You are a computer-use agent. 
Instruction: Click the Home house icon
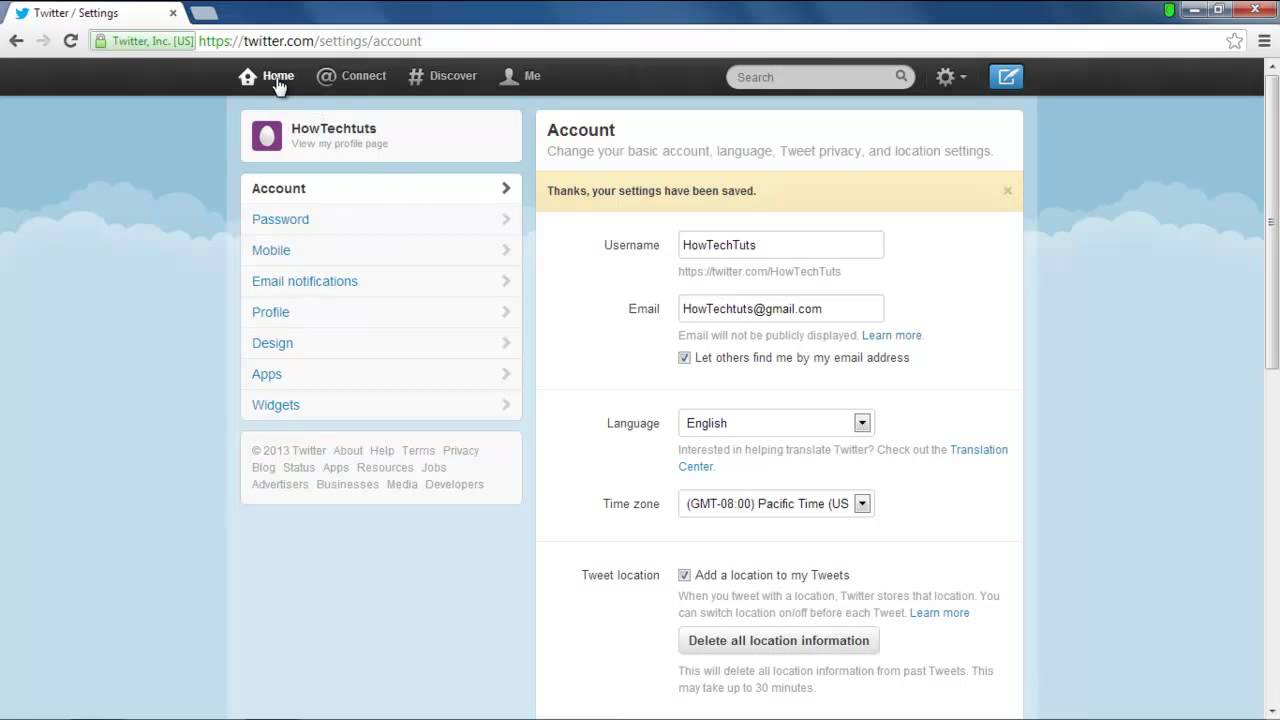248,77
